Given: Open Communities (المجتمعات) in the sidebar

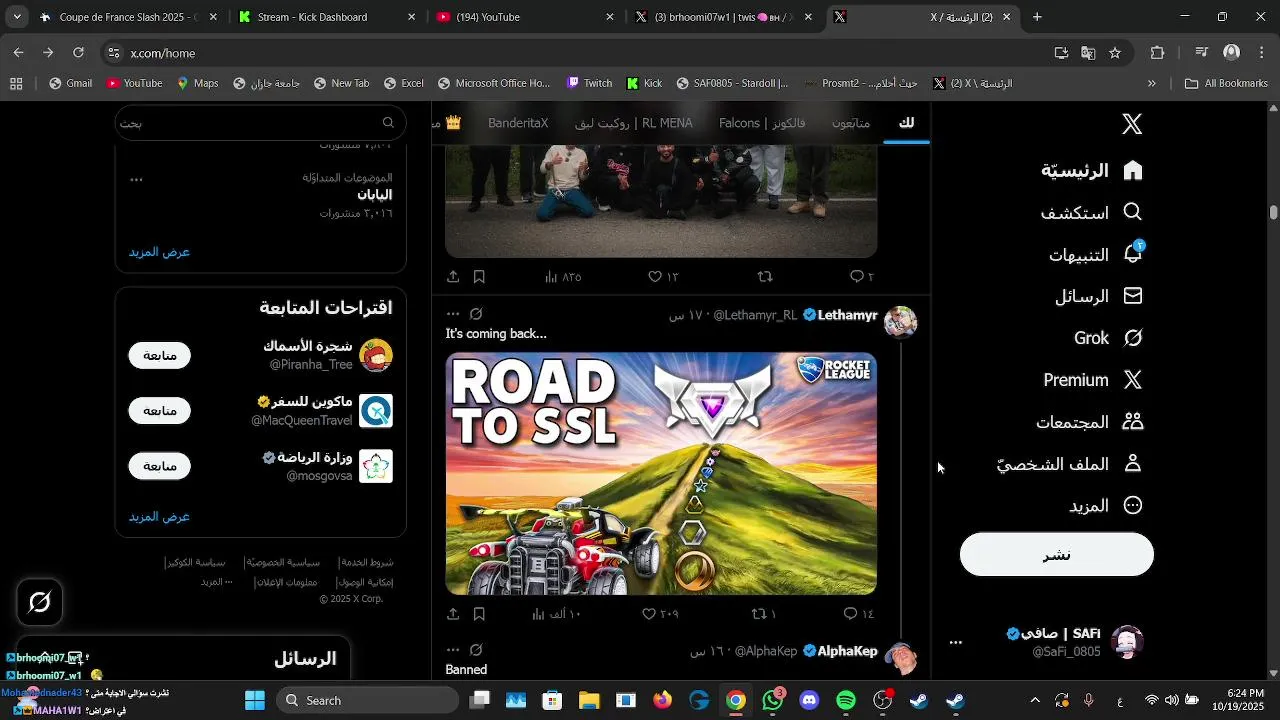Looking at the screenshot, I should 1090,422.
